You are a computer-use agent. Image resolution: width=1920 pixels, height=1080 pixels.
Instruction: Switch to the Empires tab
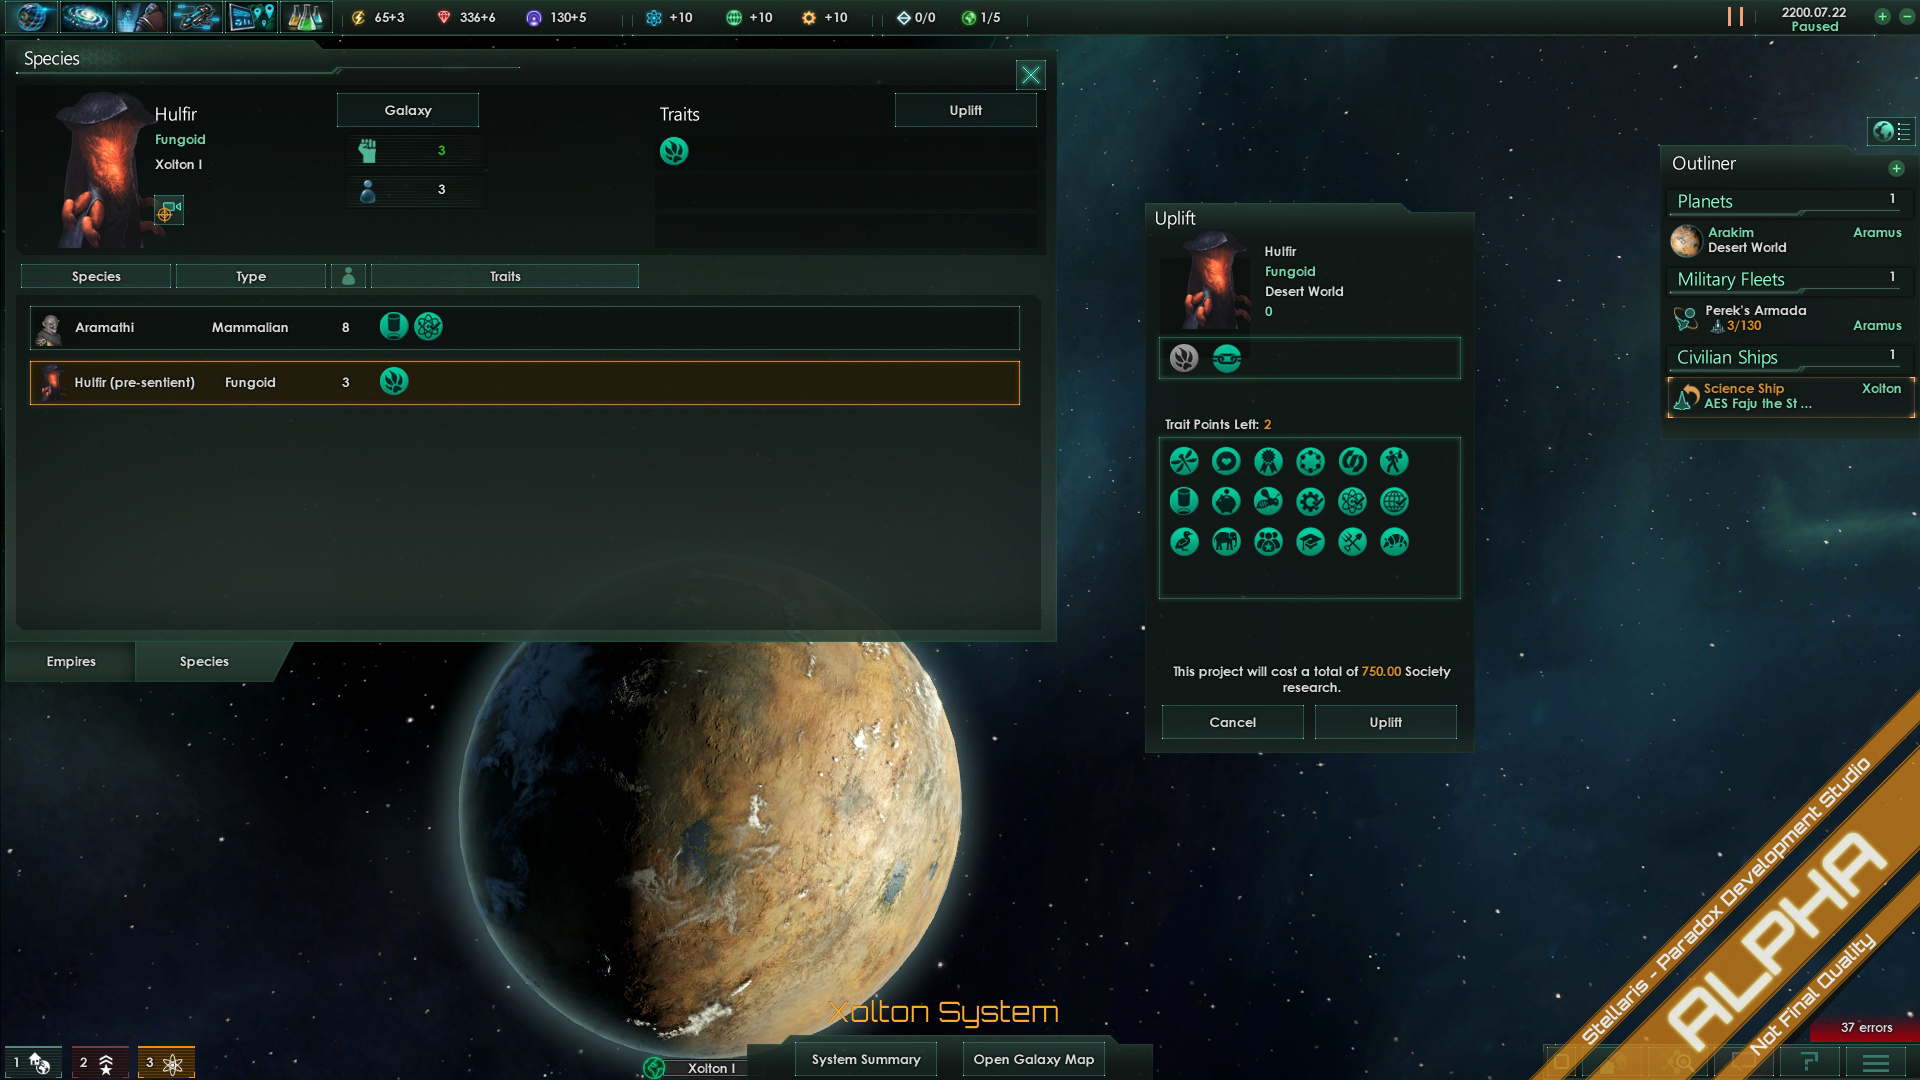click(x=71, y=661)
